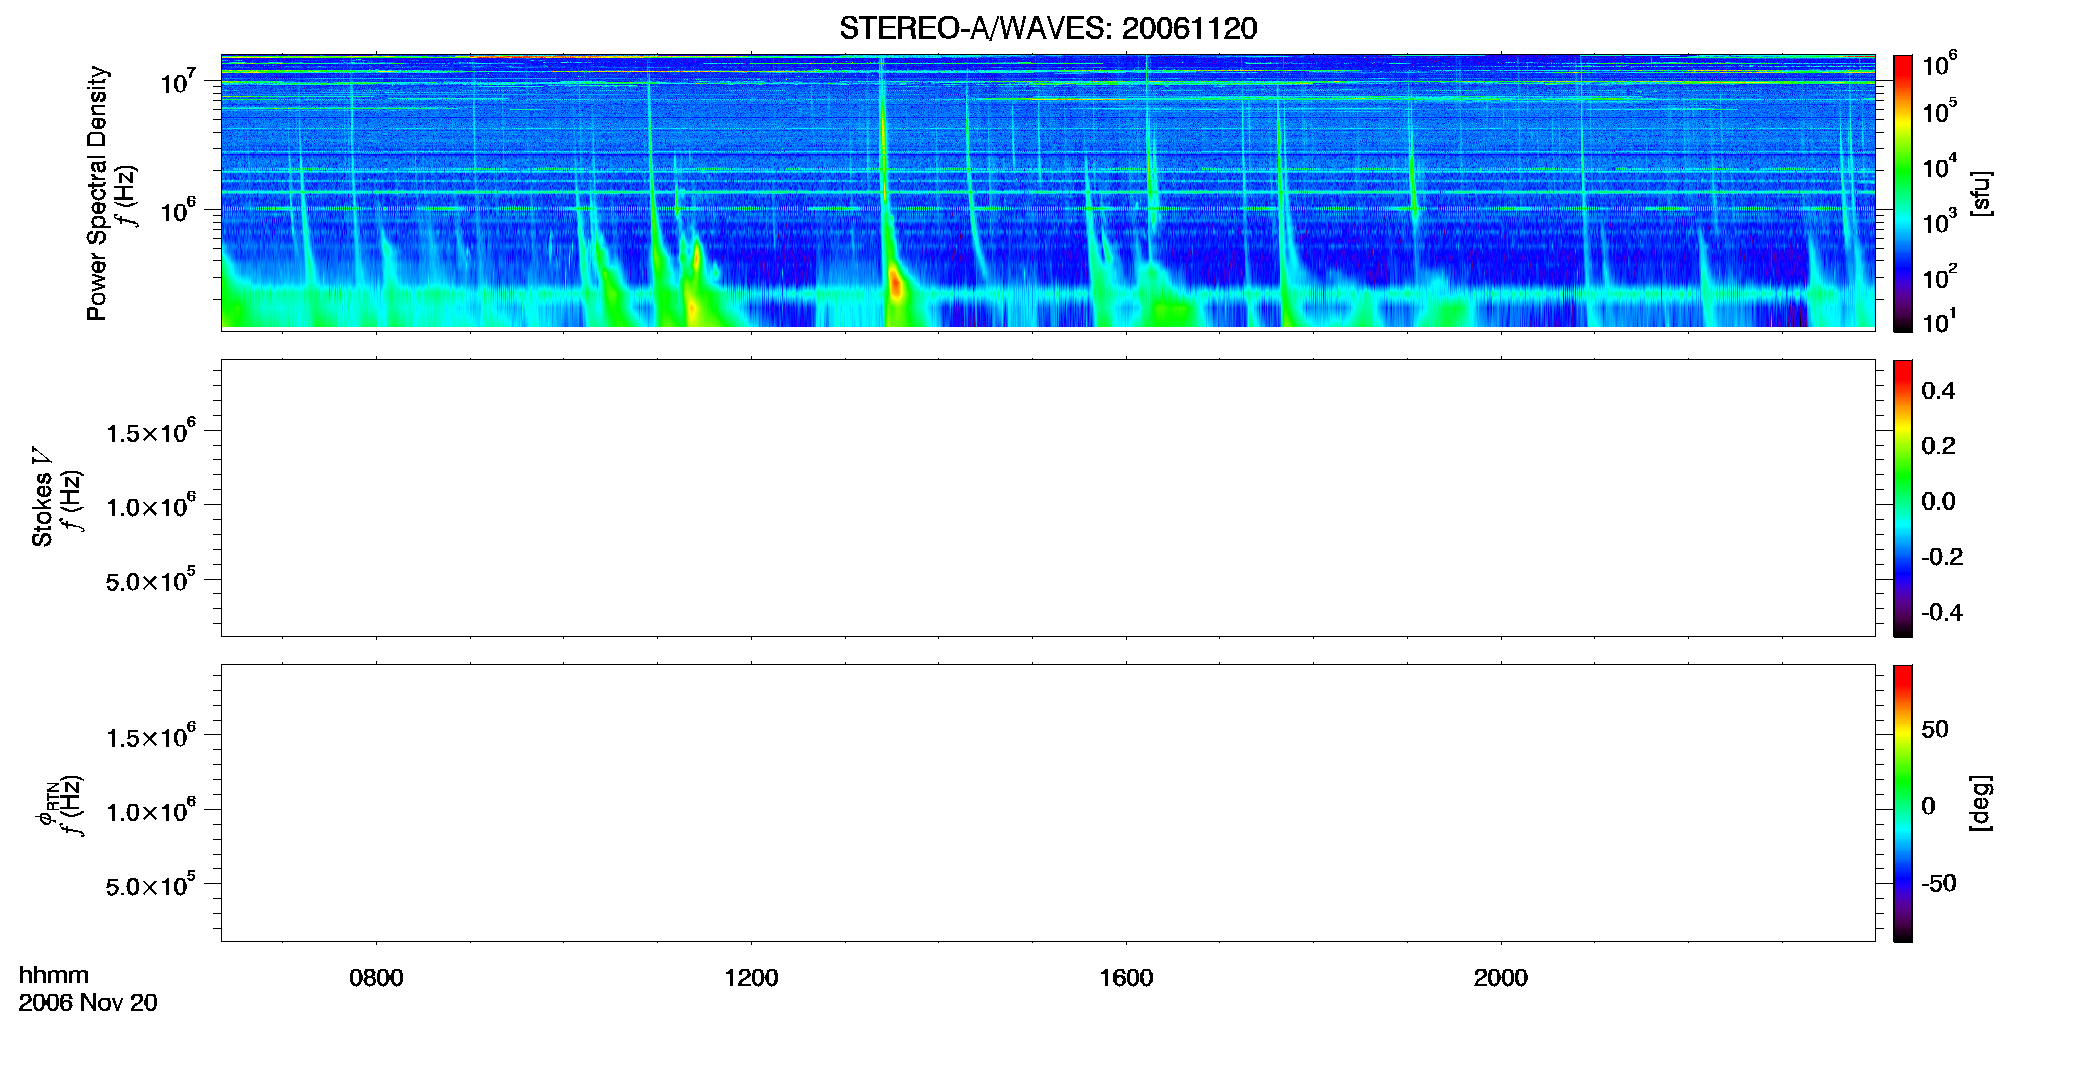
Task: Click the Stokes V colorbar
Action: pyautogui.click(x=1903, y=498)
